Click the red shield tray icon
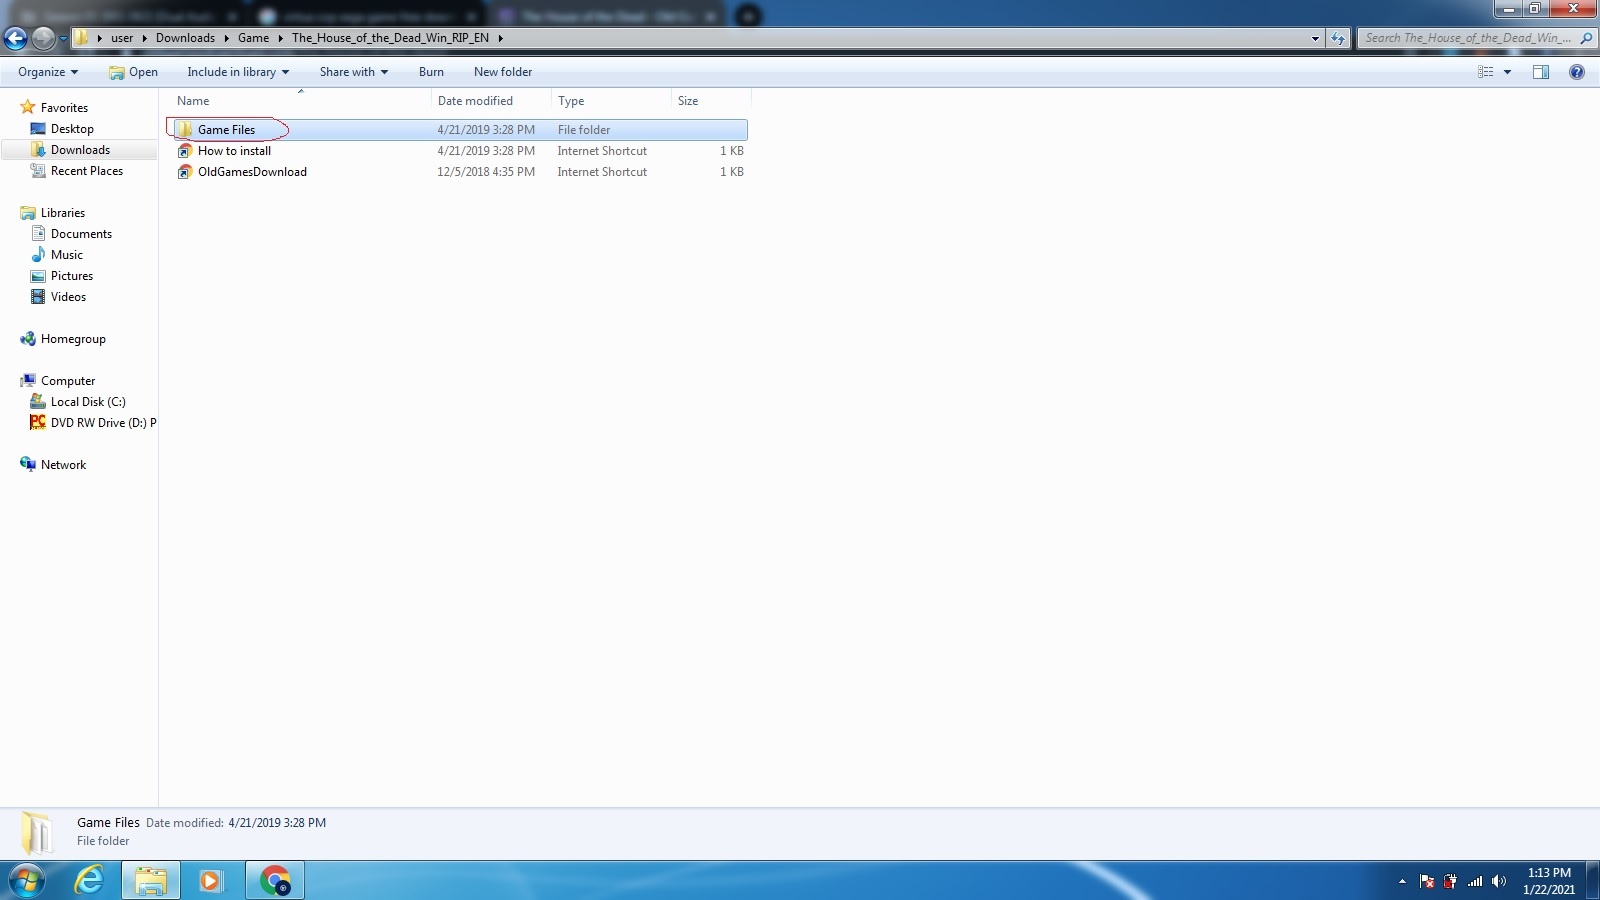The image size is (1600, 900). coord(1450,881)
